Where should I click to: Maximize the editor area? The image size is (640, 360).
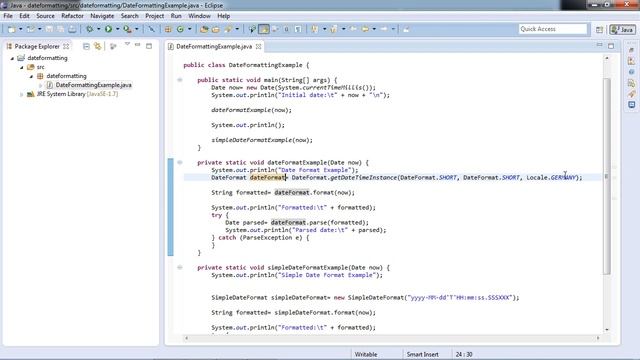point(611,46)
